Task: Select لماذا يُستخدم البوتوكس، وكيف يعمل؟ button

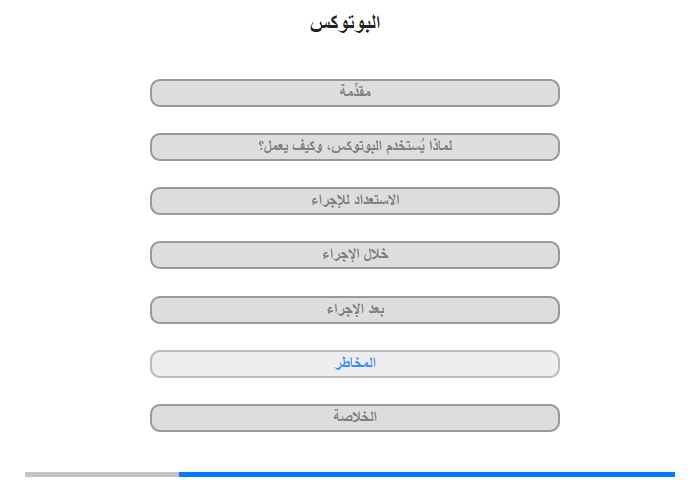Action: [354, 147]
